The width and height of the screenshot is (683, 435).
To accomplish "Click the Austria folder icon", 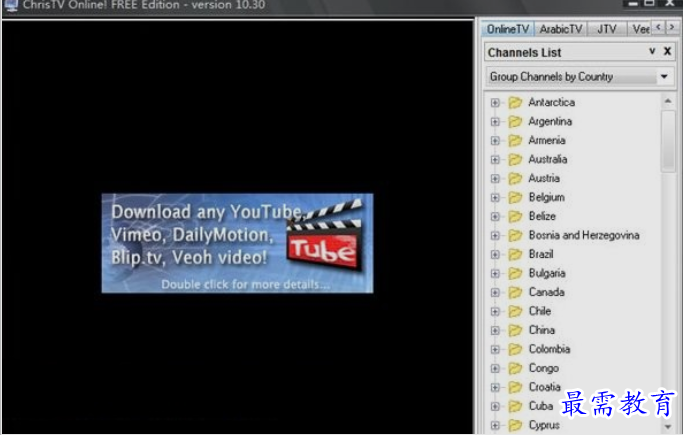I will point(515,179).
